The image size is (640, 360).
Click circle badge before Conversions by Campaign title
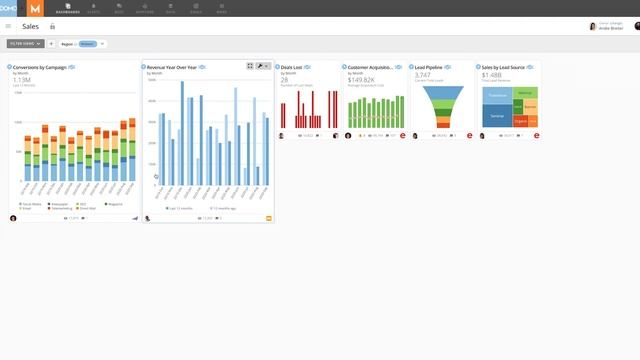[x=9, y=67]
